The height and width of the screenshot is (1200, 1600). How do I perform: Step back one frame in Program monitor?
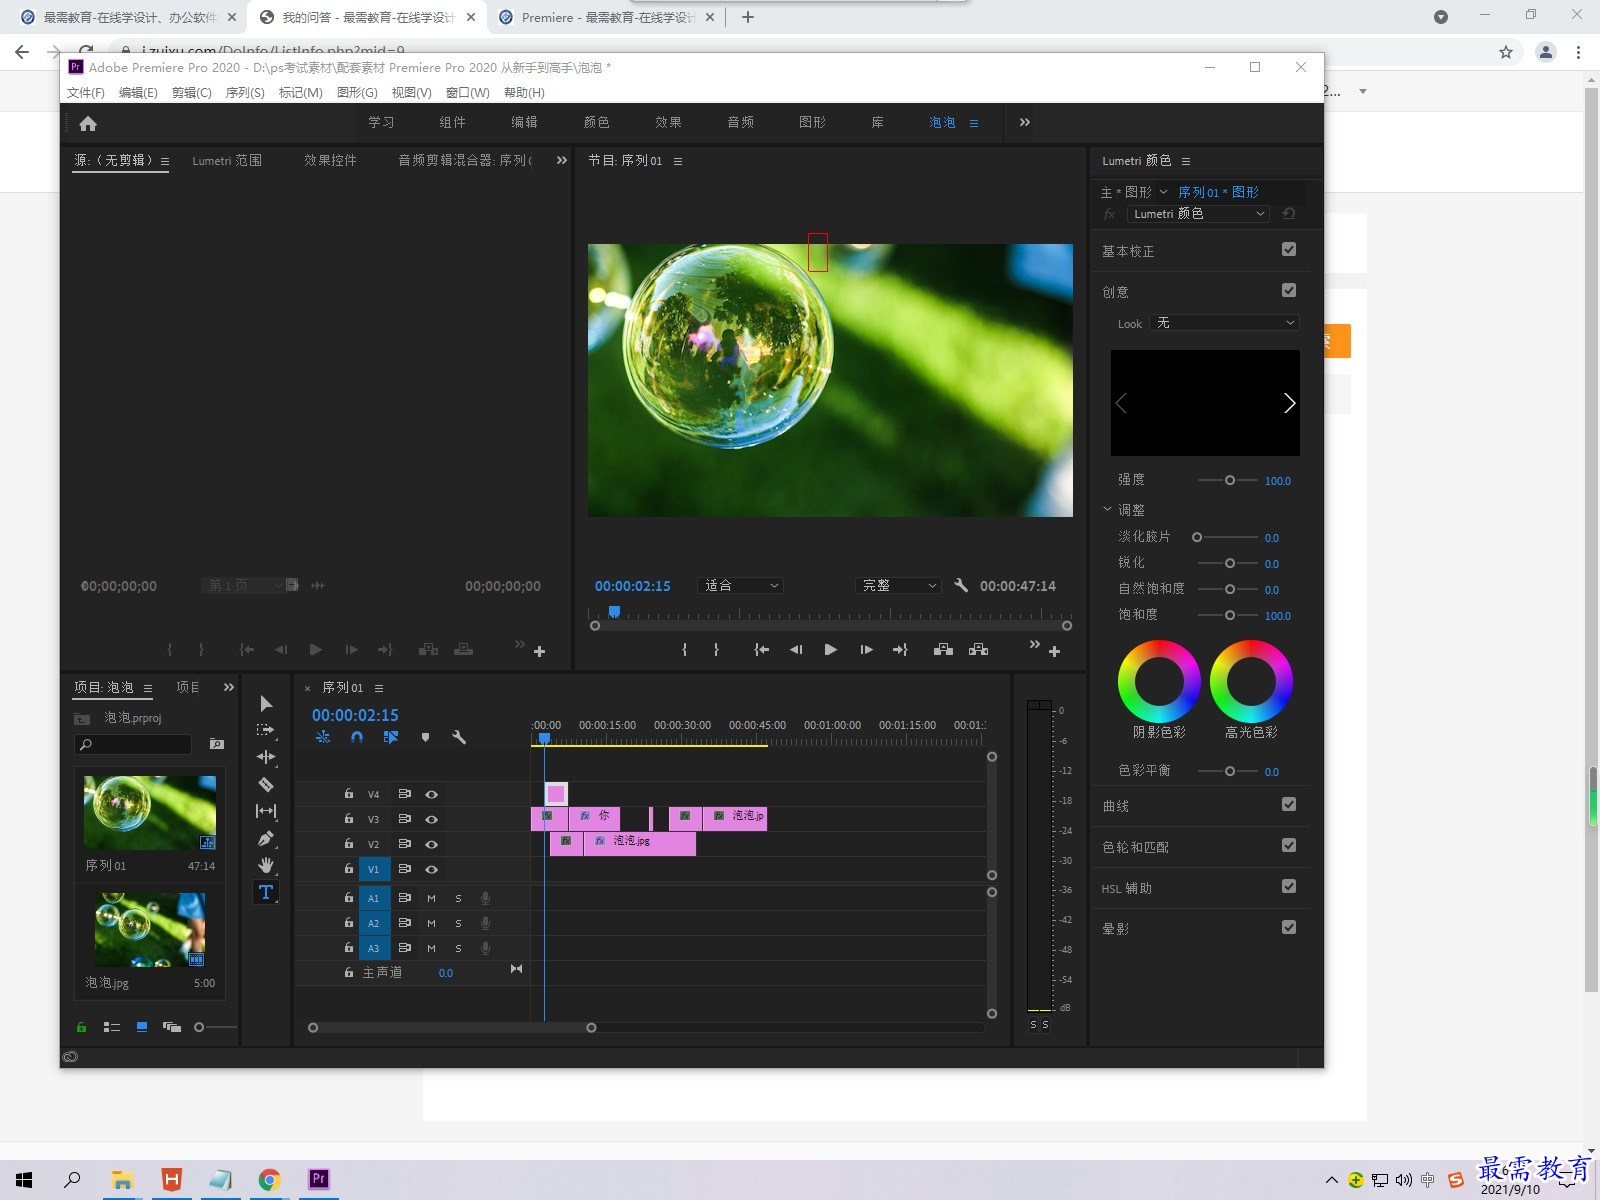(x=796, y=650)
